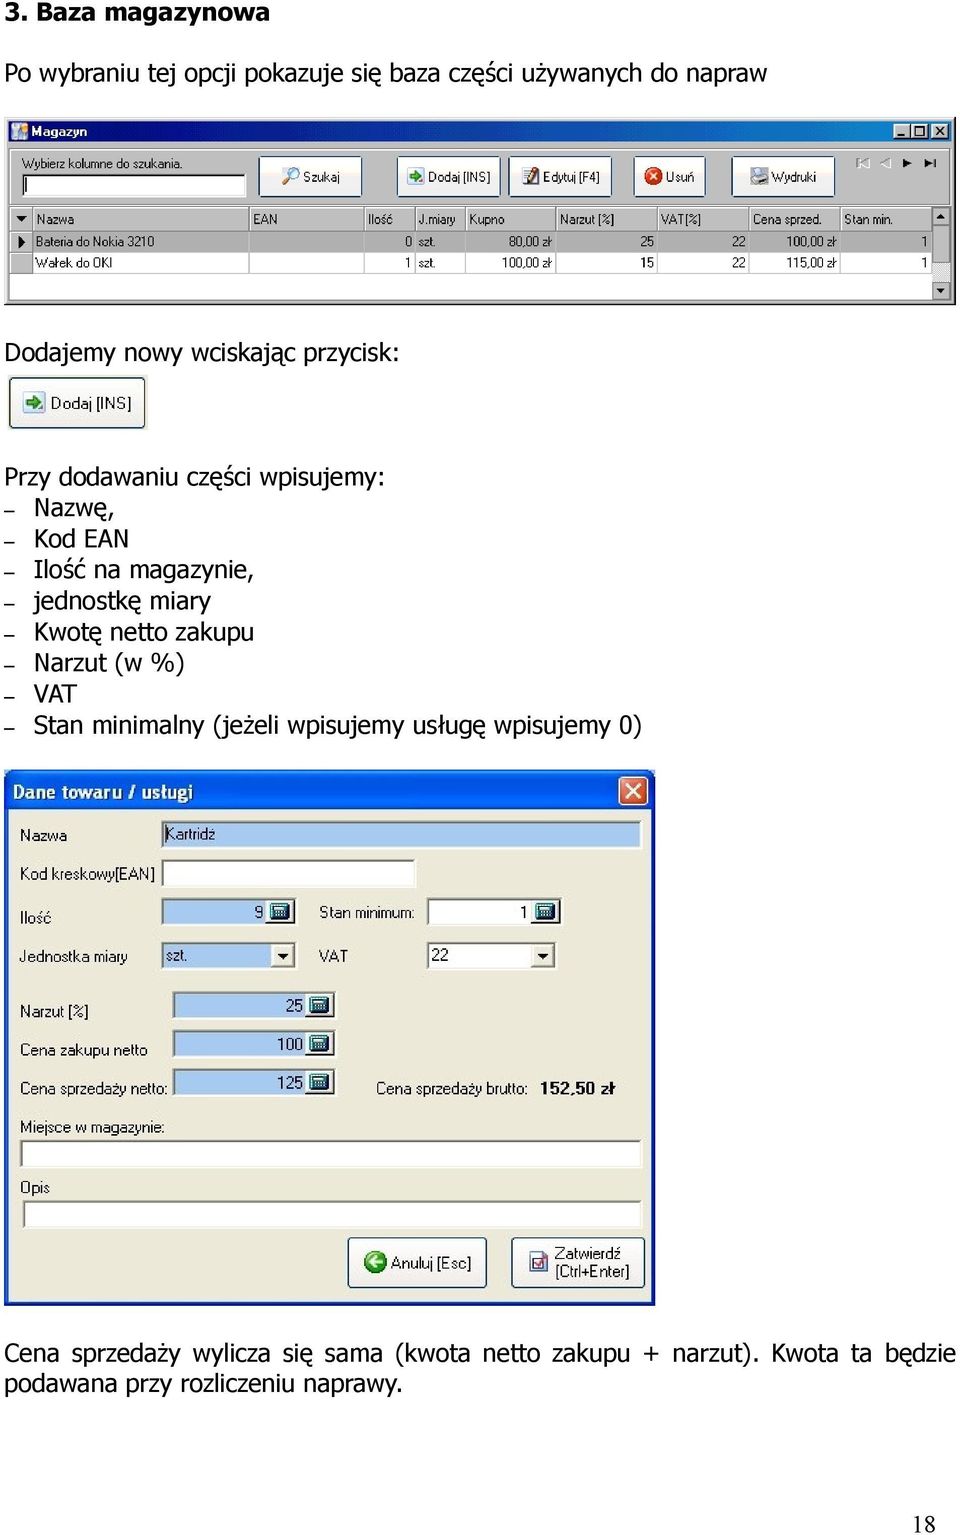Open Edytuj [F4] to edit part

coord(560,176)
